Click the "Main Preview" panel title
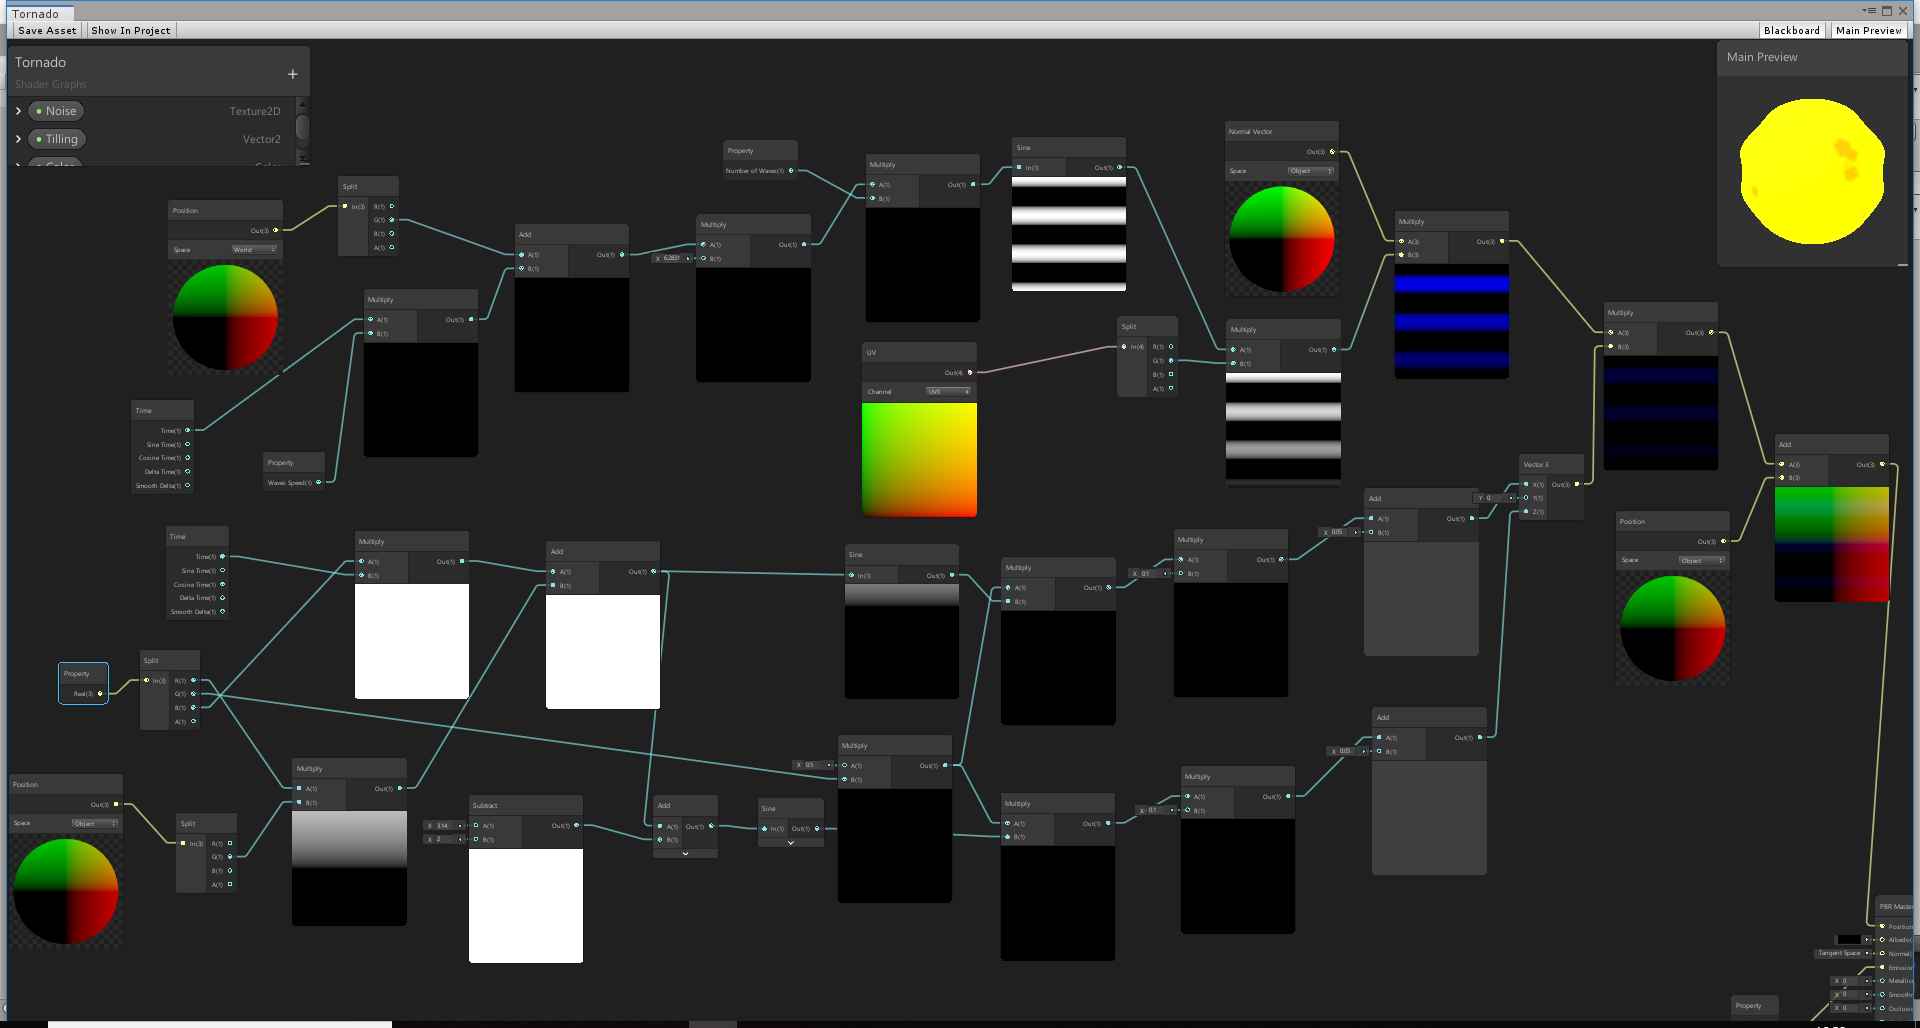This screenshot has height=1028, width=1920. [1762, 57]
